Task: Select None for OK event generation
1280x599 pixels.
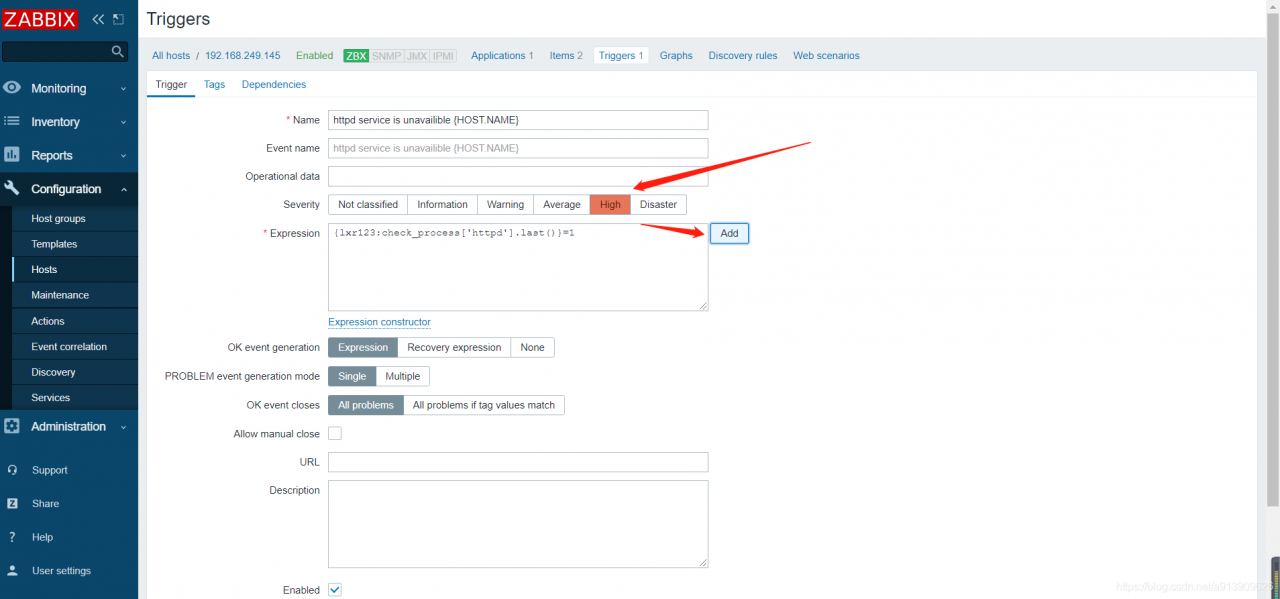Action: (x=532, y=347)
